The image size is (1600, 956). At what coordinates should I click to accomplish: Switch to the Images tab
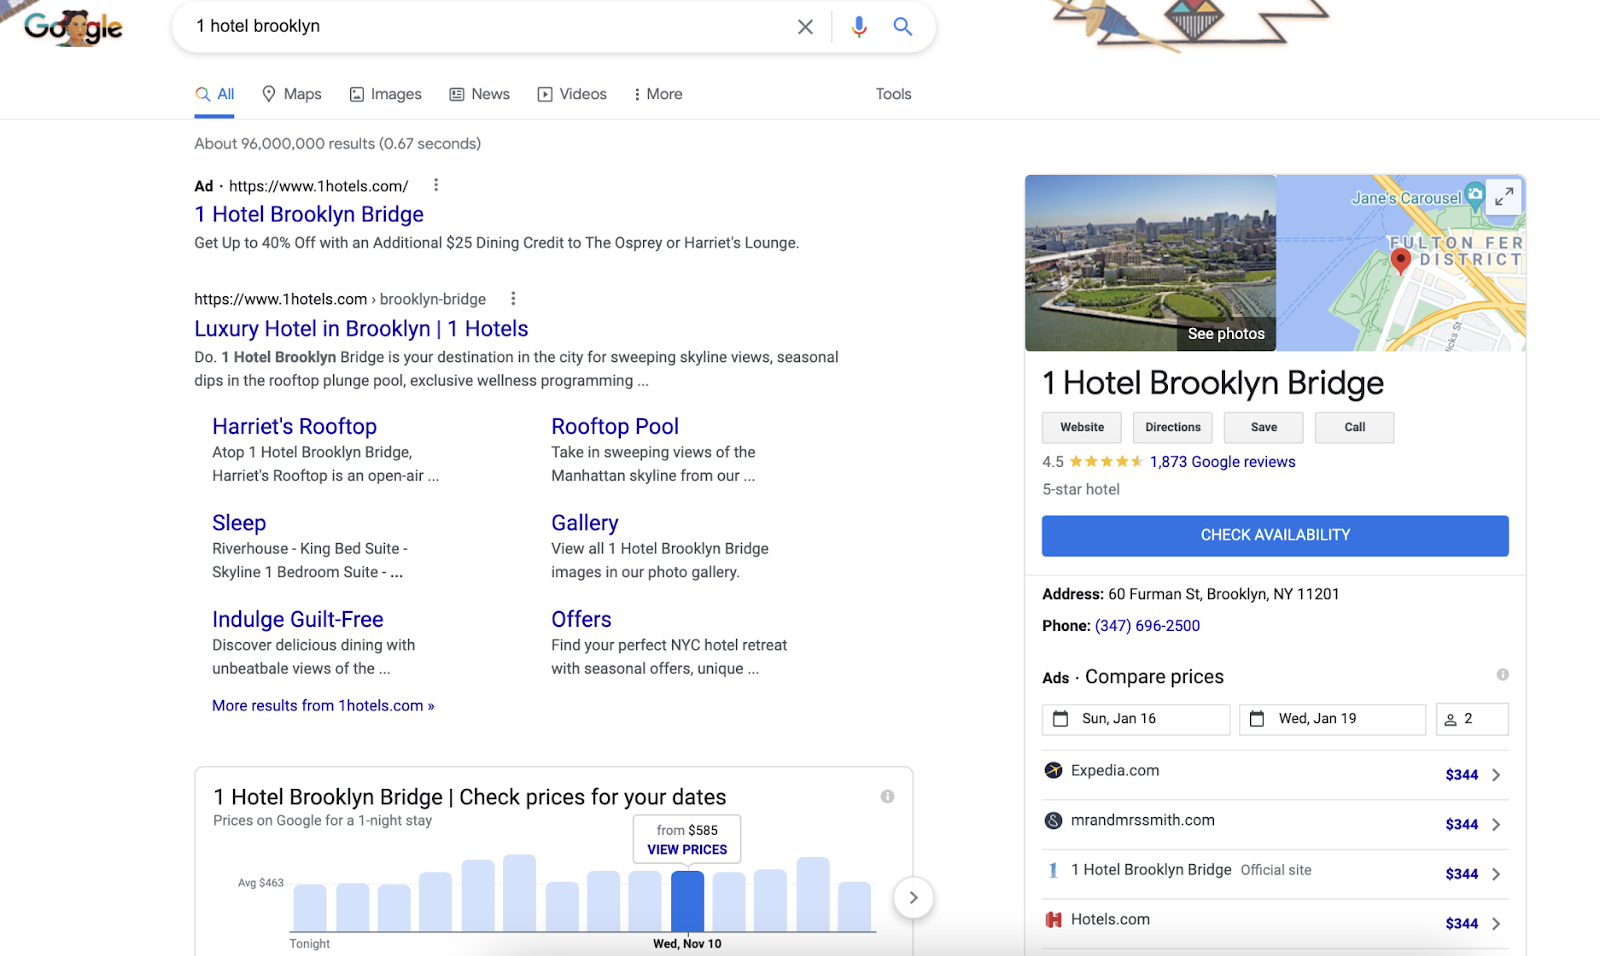pyautogui.click(x=385, y=94)
